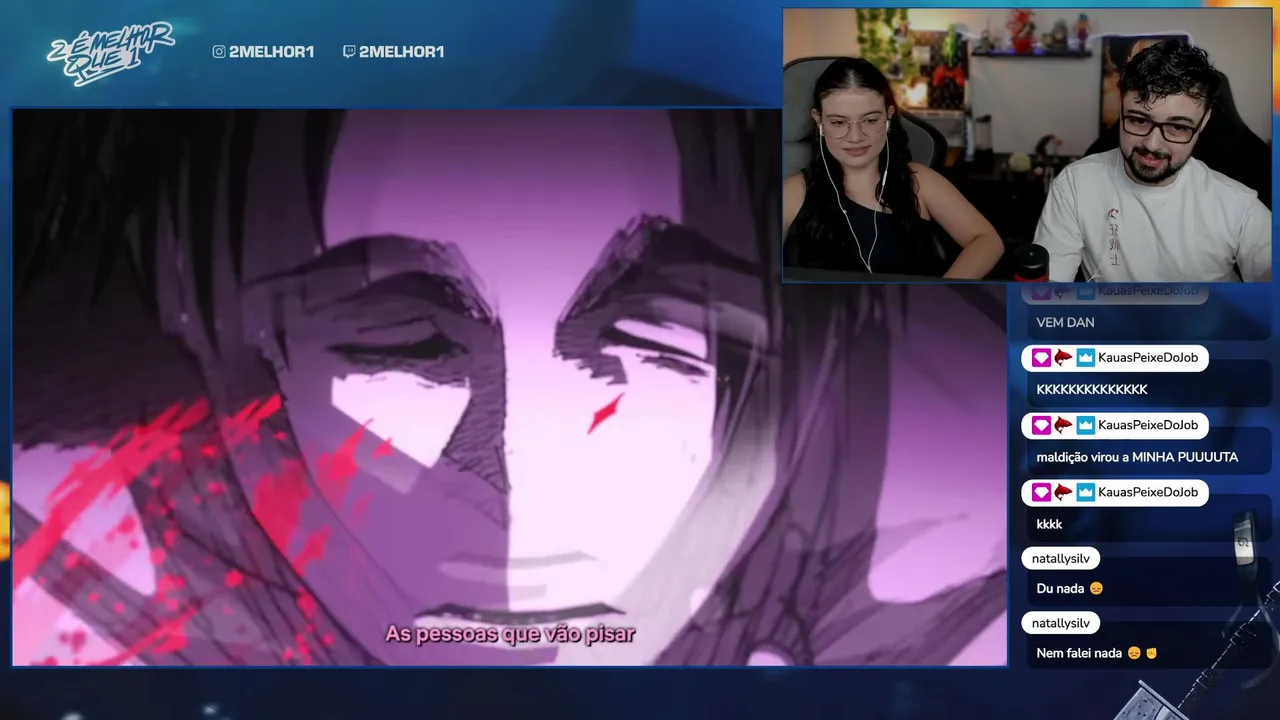Click the red shark badge above 'KKKKKKKKKKKKKK'

coord(1063,358)
